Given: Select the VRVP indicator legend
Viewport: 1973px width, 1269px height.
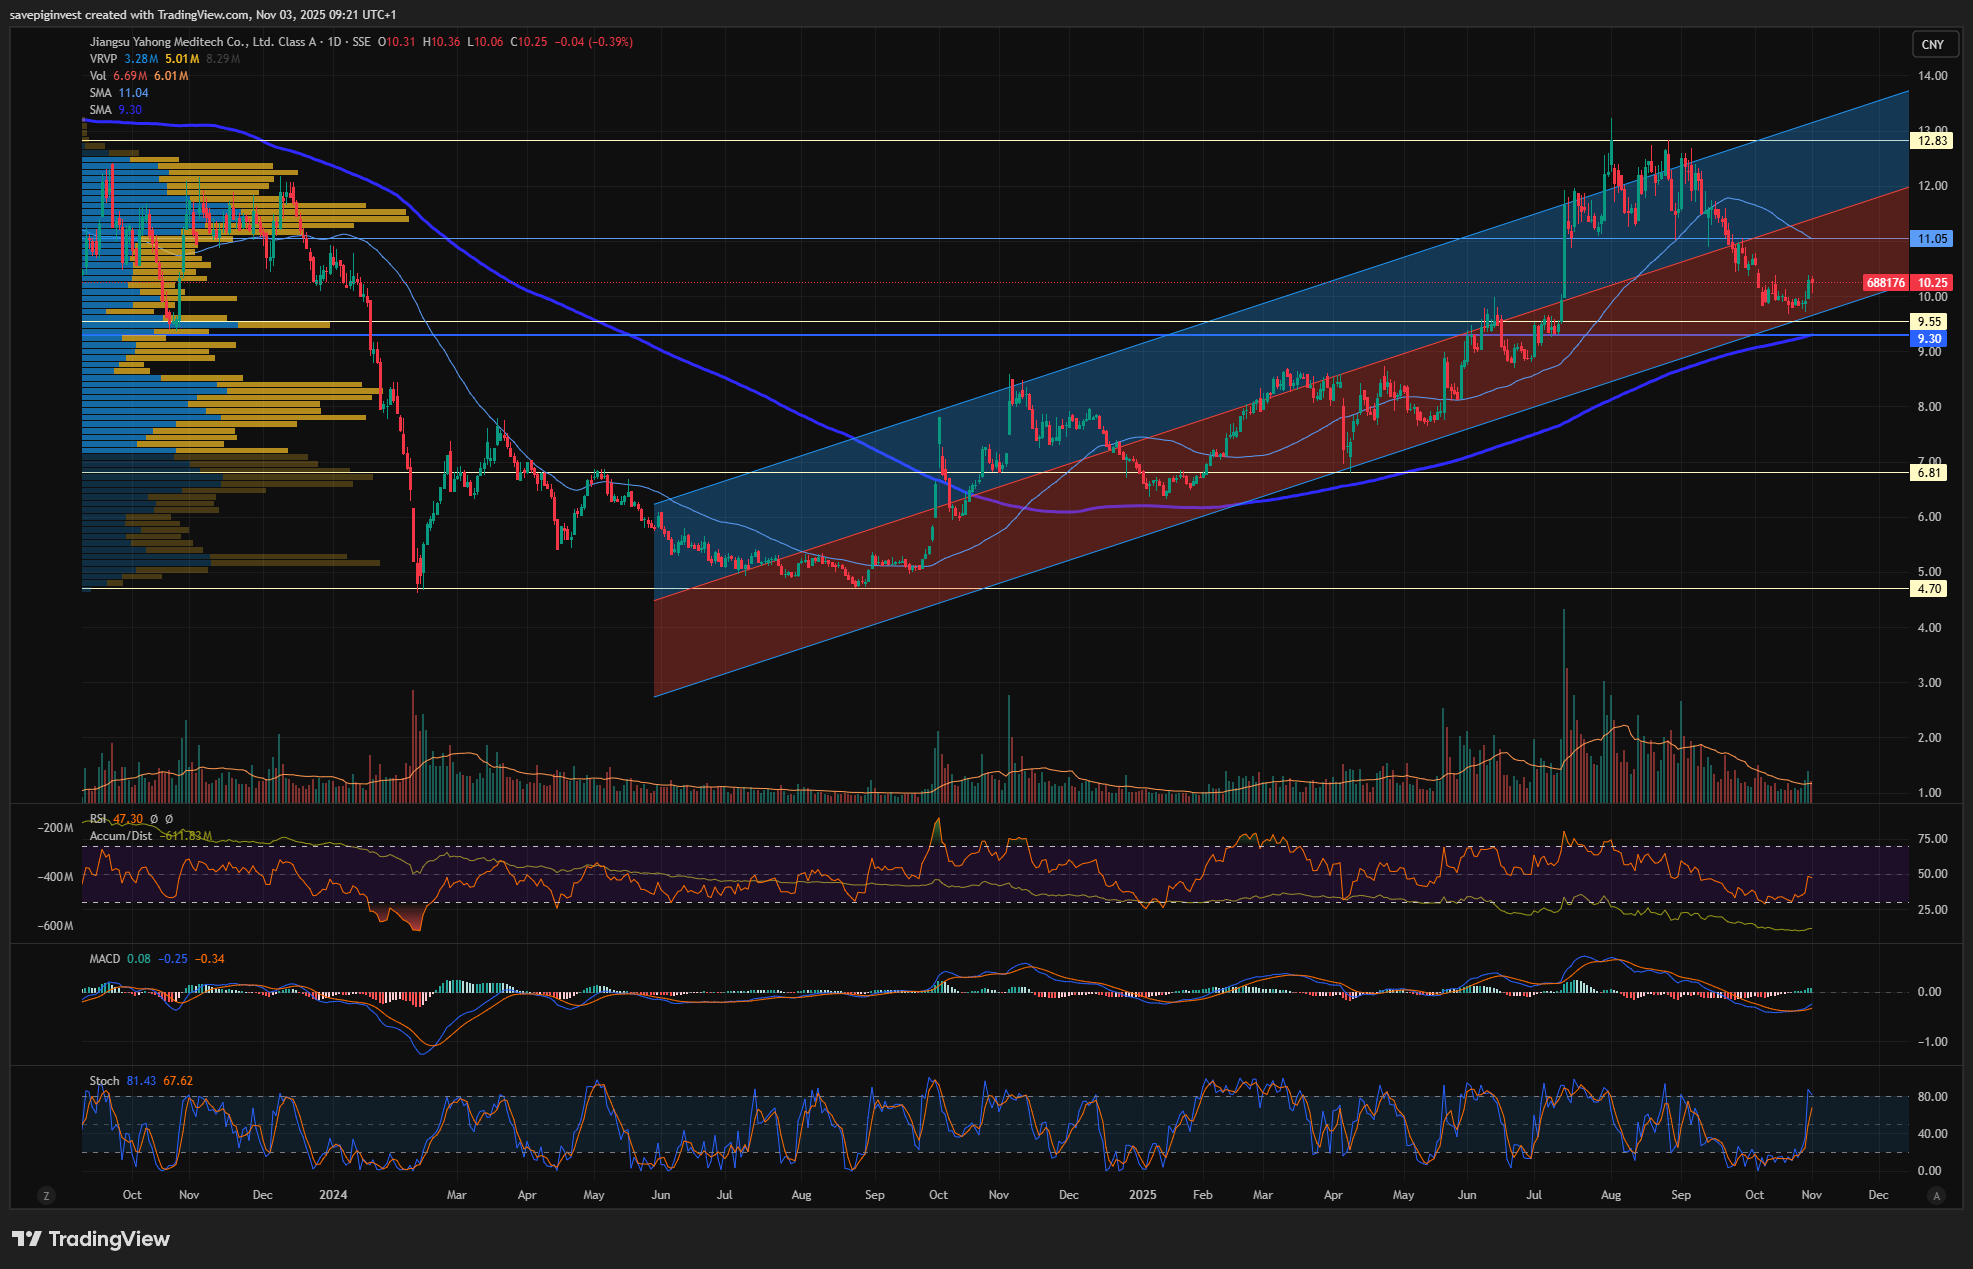Looking at the screenshot, I should click(x=103, y=59).
